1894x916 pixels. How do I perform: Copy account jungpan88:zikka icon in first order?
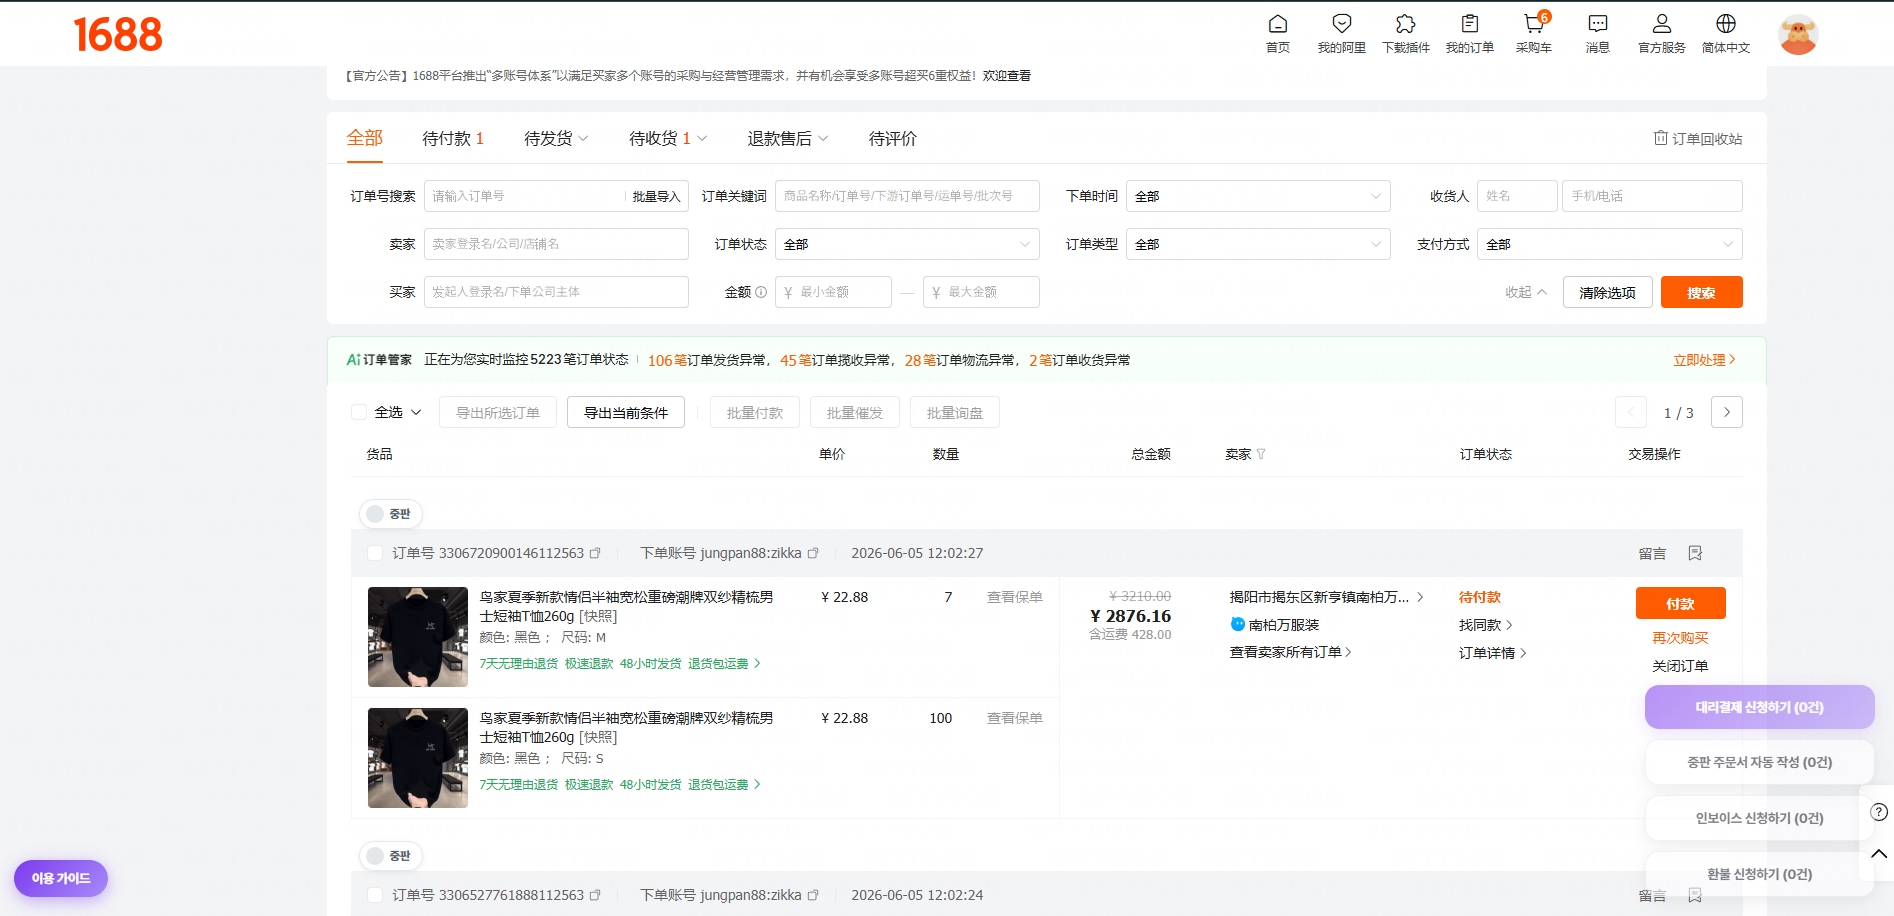pos(813,553)
